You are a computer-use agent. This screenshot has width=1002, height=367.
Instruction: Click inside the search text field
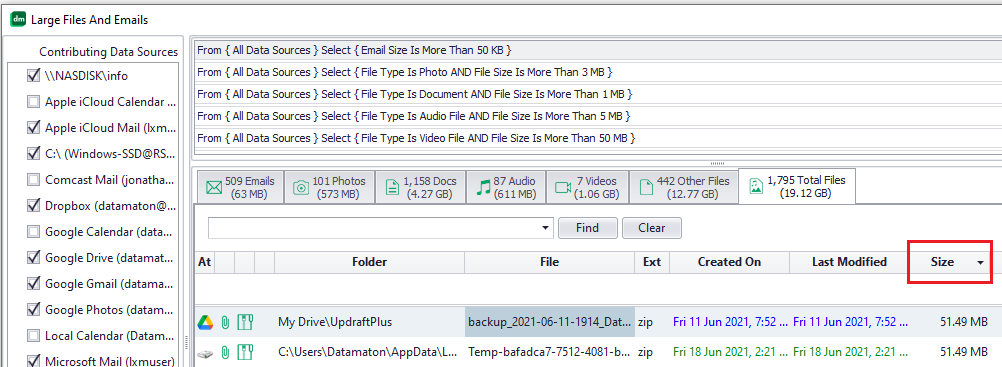coord(373,228)
